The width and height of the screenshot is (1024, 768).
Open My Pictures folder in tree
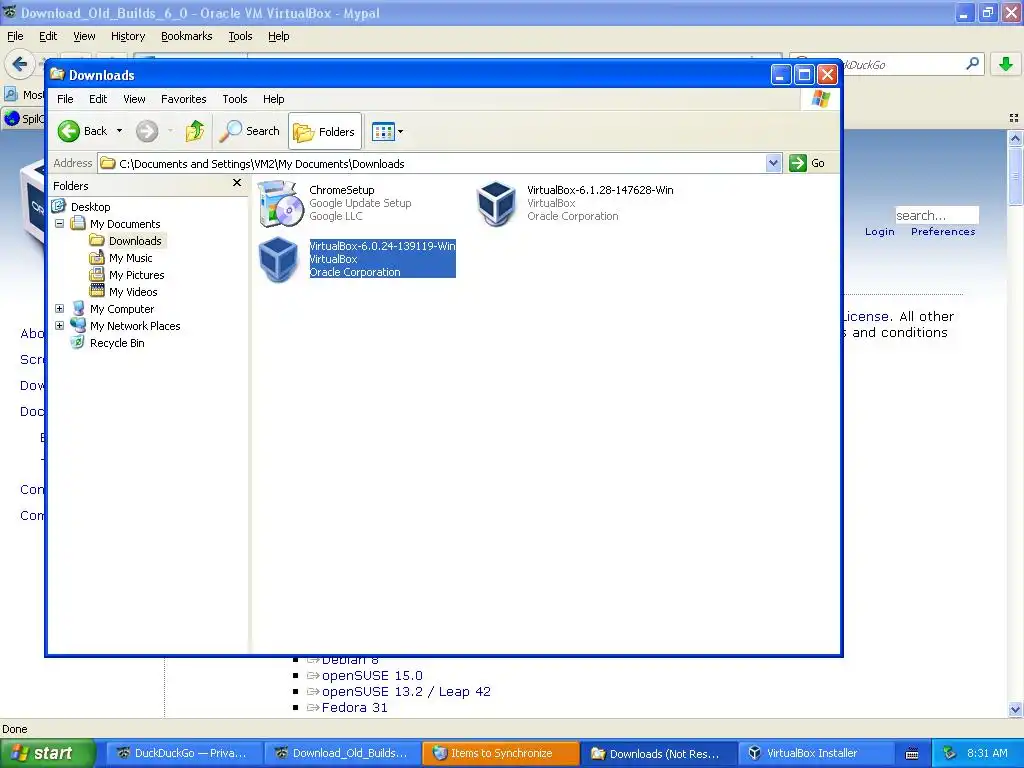[x=136, y=275]
